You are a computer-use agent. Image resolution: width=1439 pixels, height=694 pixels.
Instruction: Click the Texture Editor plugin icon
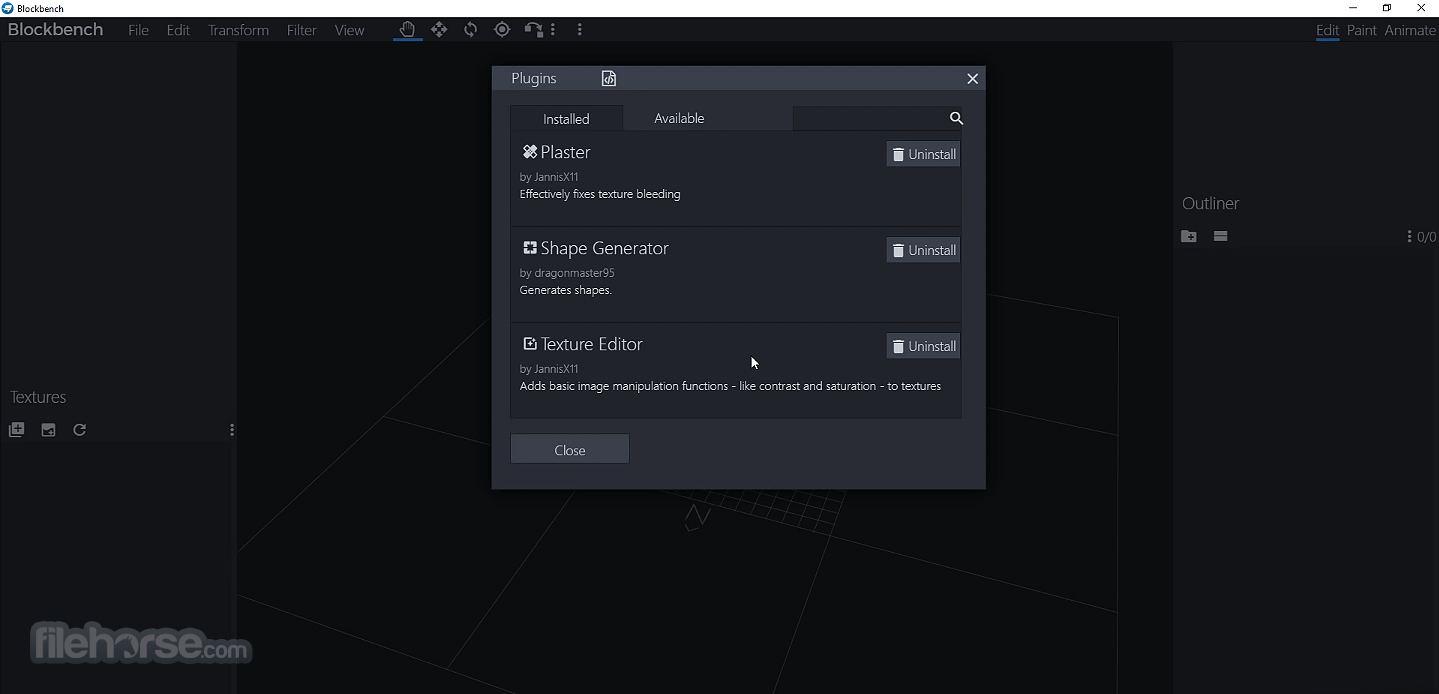click(x=530, y=344)
